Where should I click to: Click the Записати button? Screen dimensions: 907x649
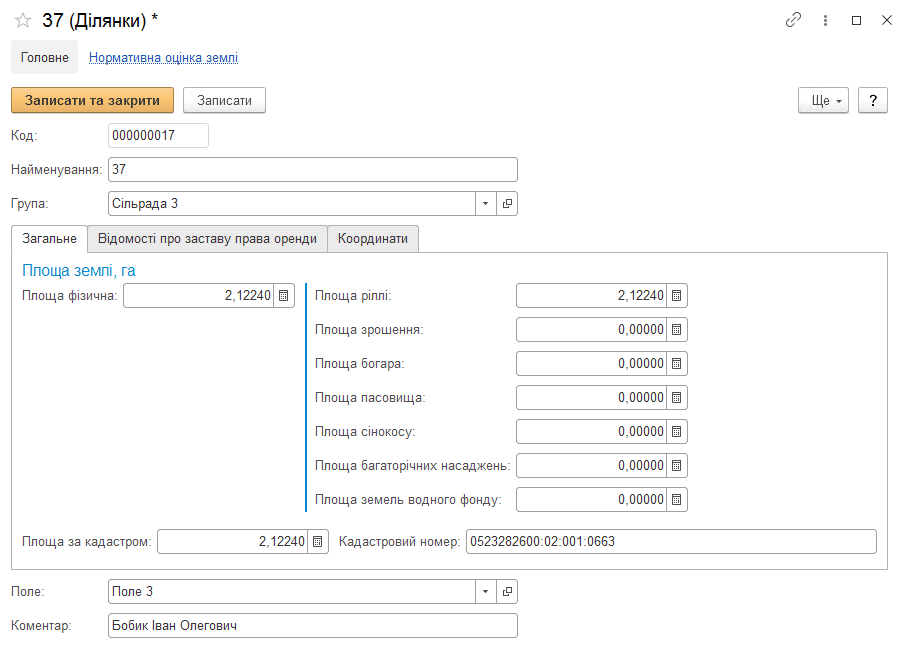coord(224,101)
